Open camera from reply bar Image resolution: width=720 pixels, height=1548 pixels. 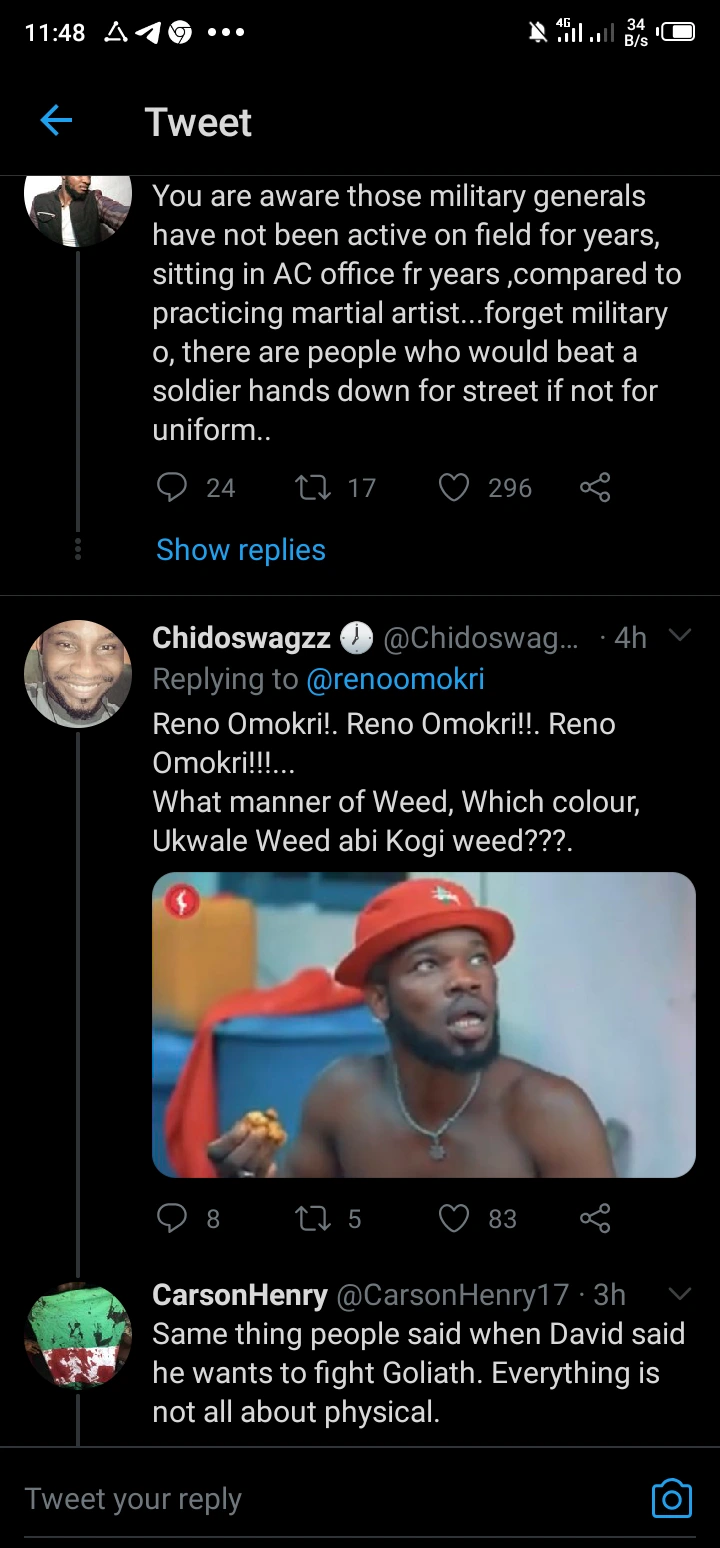point(671,1498)
